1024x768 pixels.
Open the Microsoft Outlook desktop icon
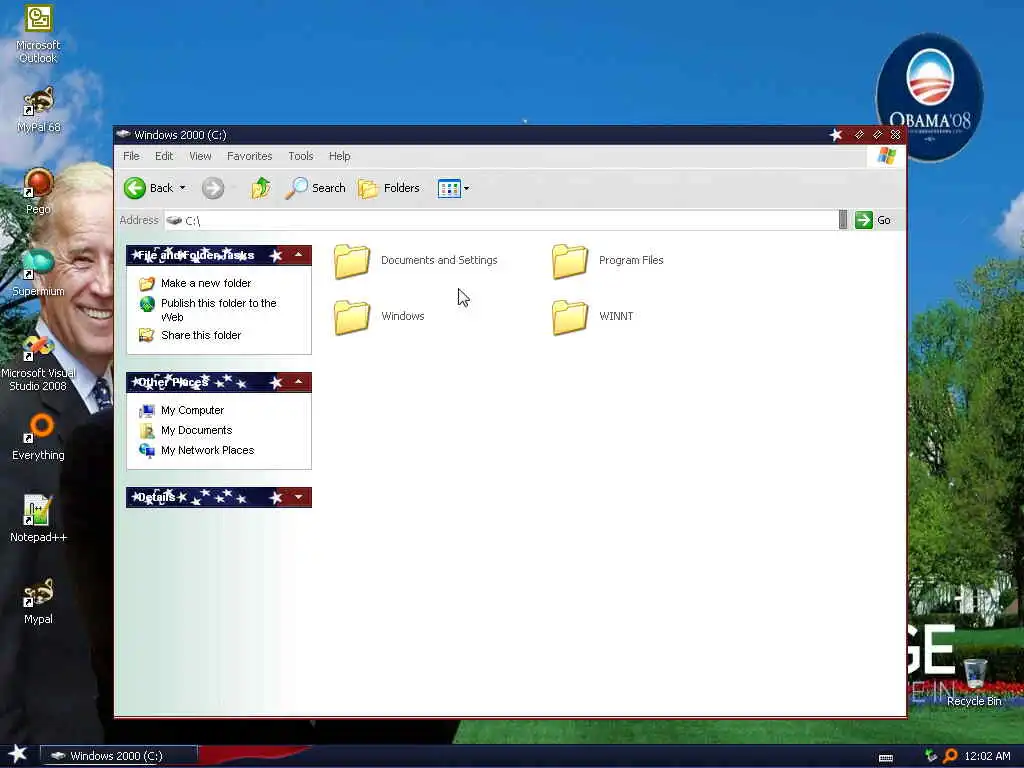(38, 33)
